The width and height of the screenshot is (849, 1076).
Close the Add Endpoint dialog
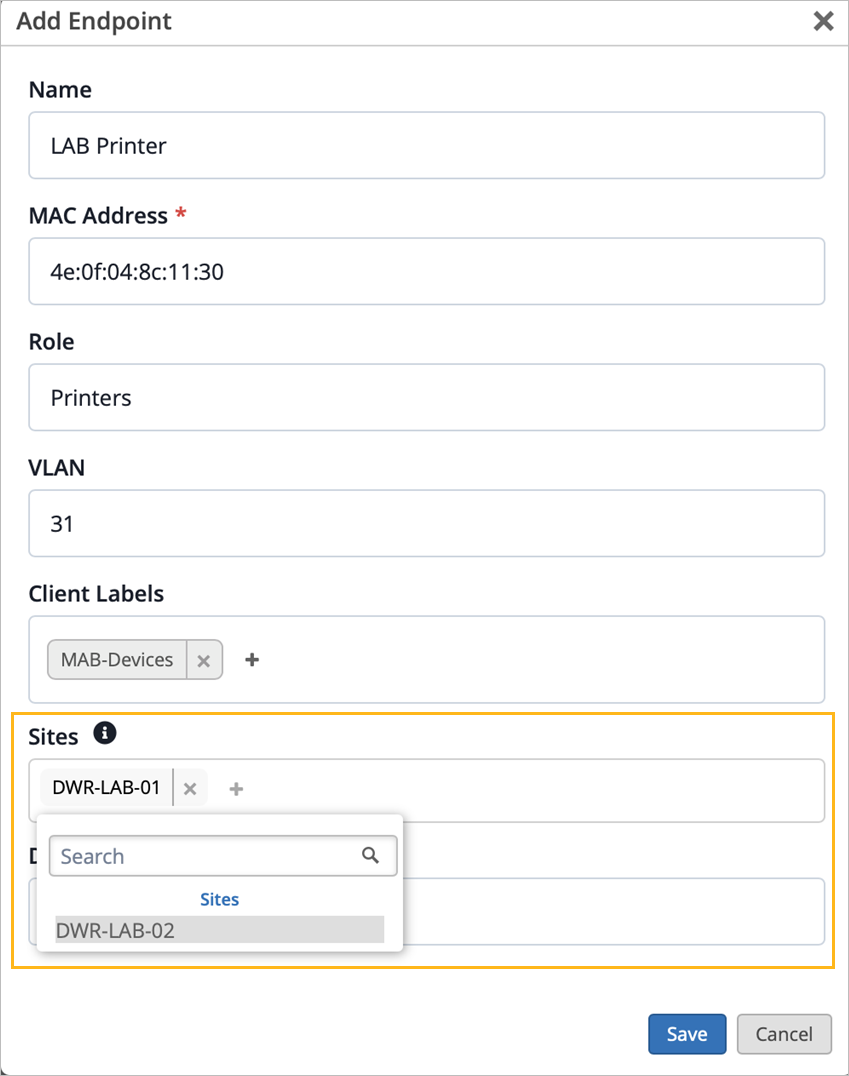[823, 21]
